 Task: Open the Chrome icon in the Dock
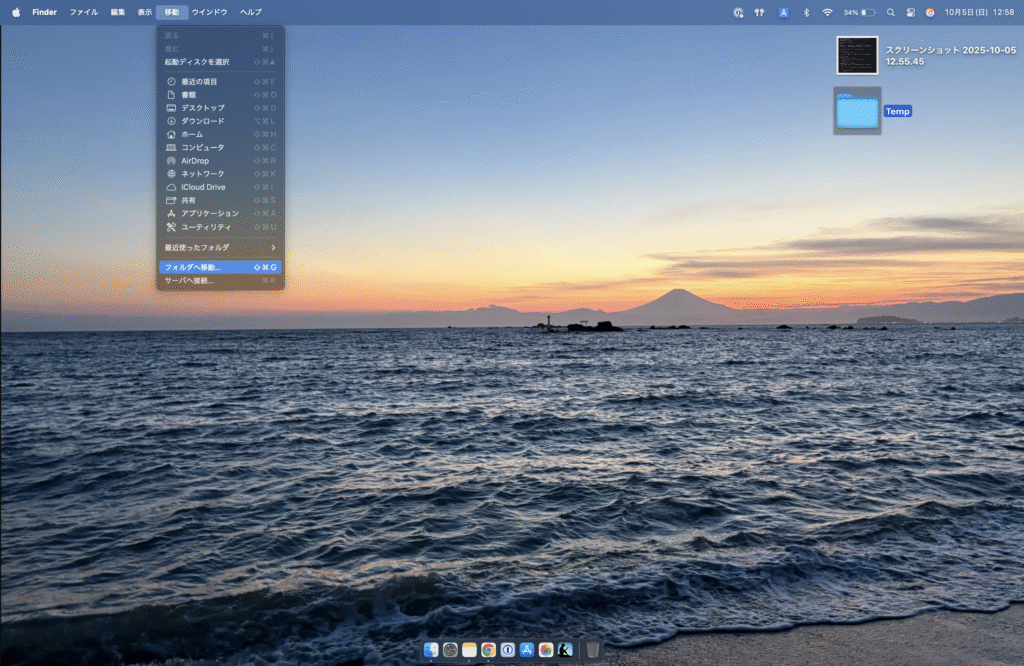(x=488, y=650)
